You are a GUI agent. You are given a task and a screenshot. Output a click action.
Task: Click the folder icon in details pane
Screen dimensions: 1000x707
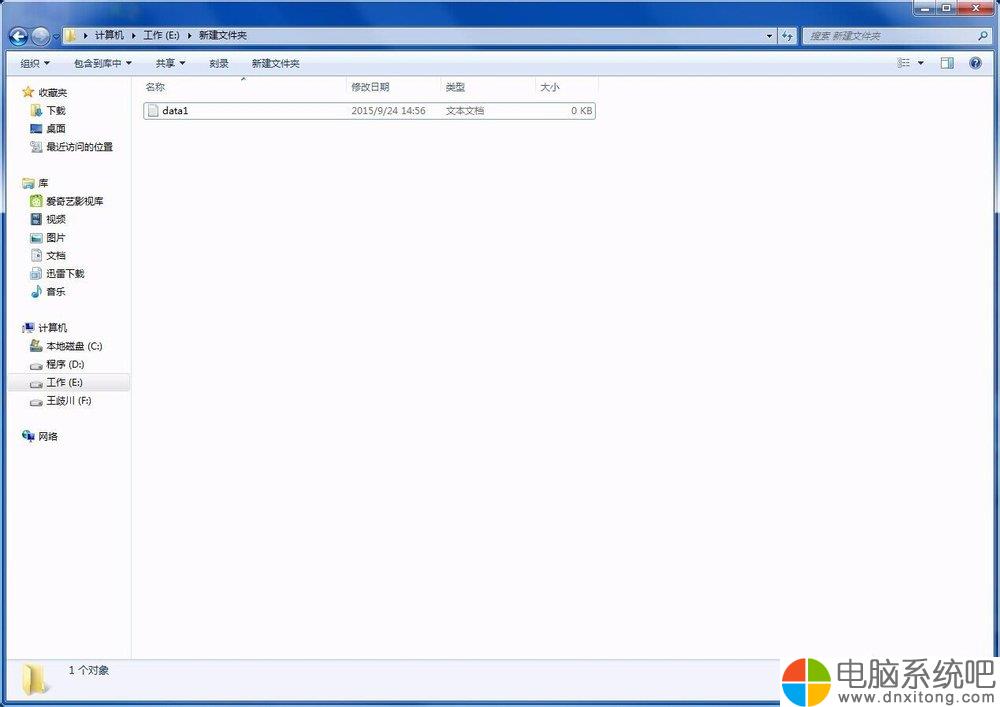(x=33, y=679)
